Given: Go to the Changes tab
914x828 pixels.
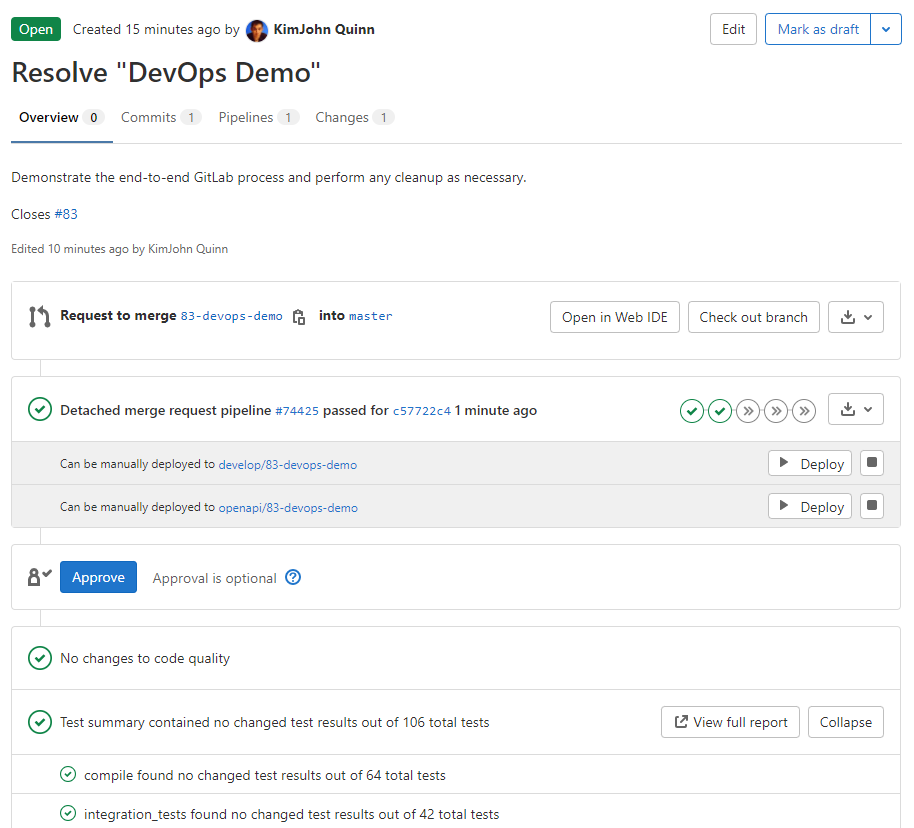Looking at the screenshot, I should click(x=354, y=118).
